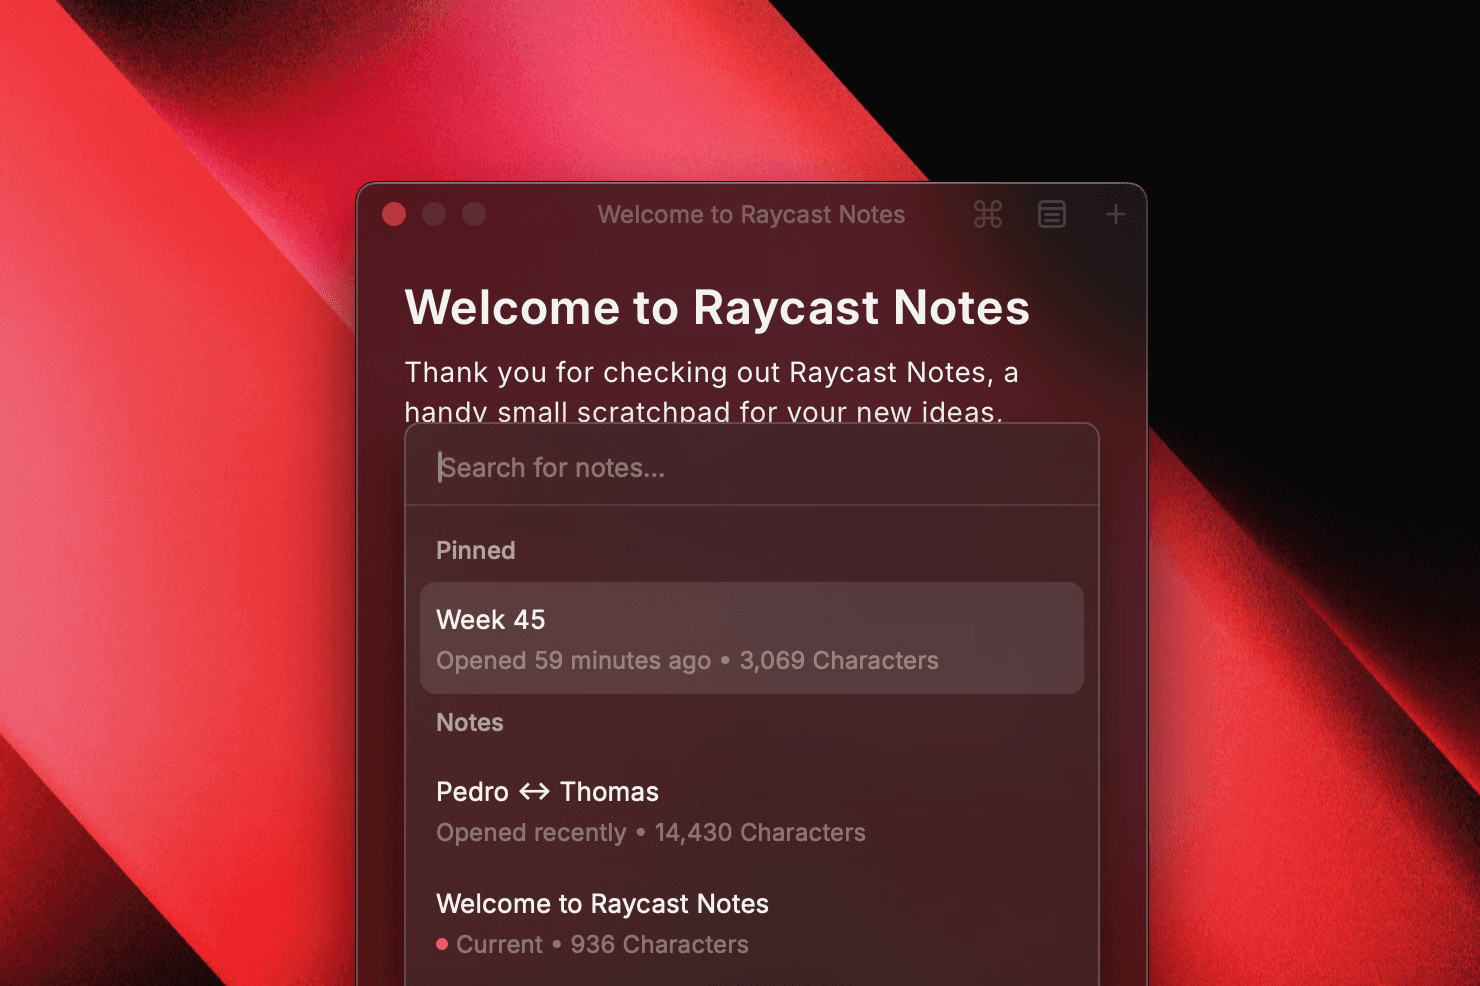Image resolution: width=1480 pixels, height=986 pixels.
Task: Click the window title Welcome to Raycast Notes
Action: click(751, 214)
